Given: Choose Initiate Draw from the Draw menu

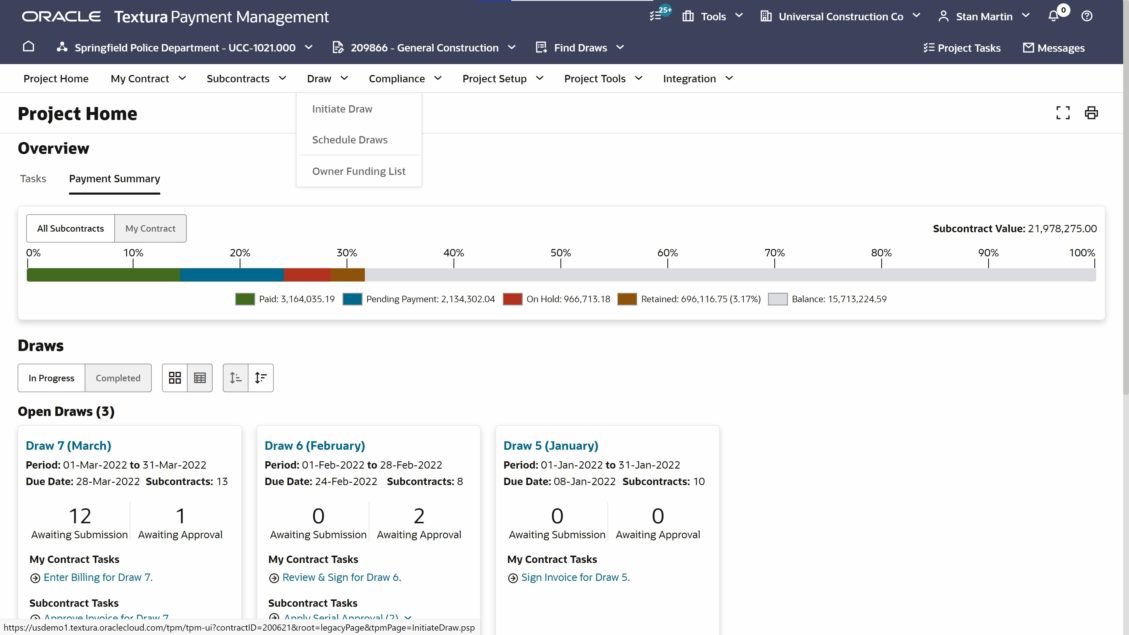Looking at the screenshot, I should click(342, 109).
